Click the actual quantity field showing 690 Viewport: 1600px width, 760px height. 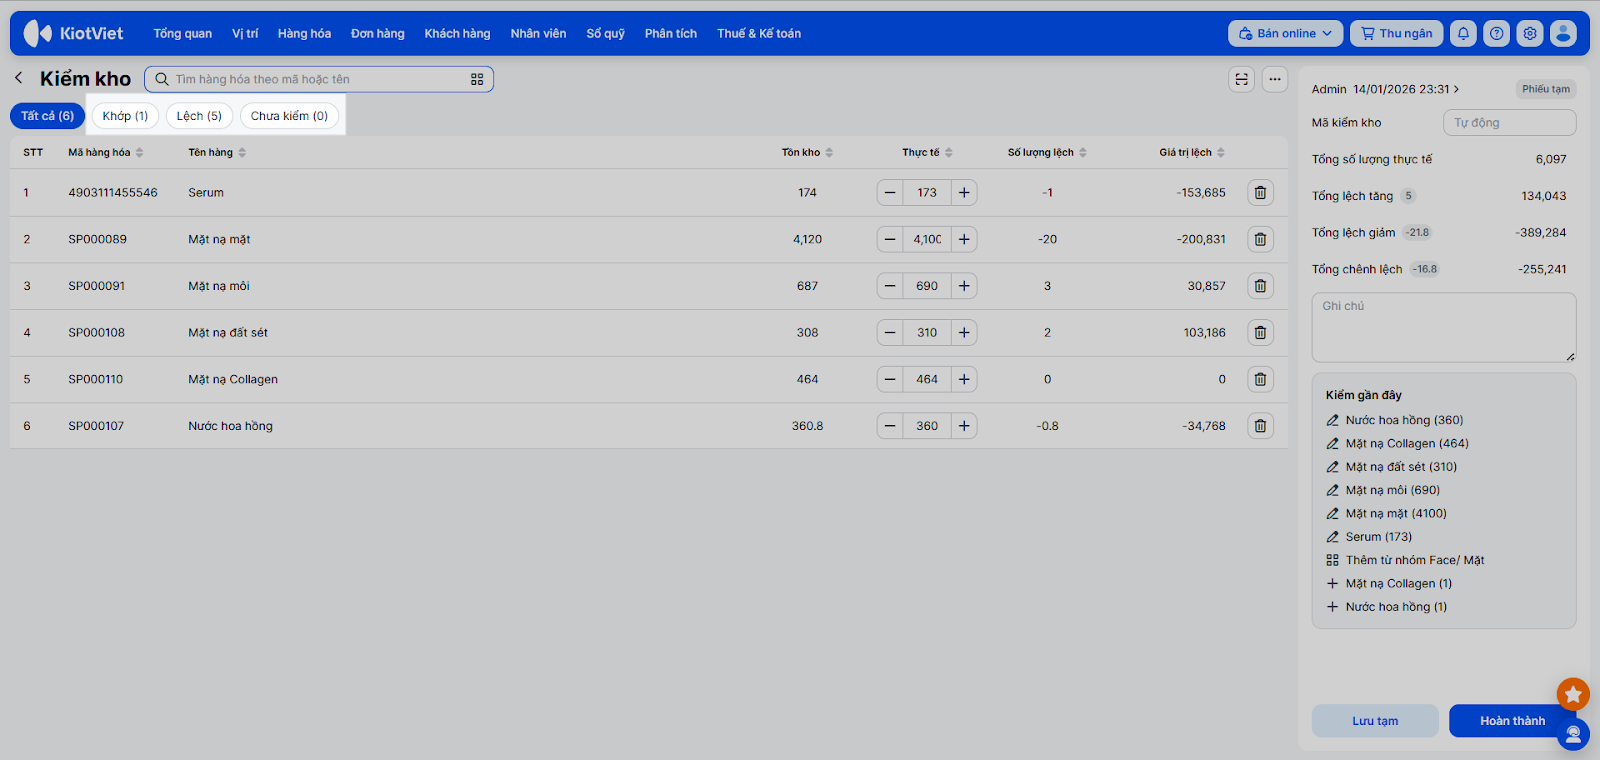pyautogui.click(x=927, y=286)
